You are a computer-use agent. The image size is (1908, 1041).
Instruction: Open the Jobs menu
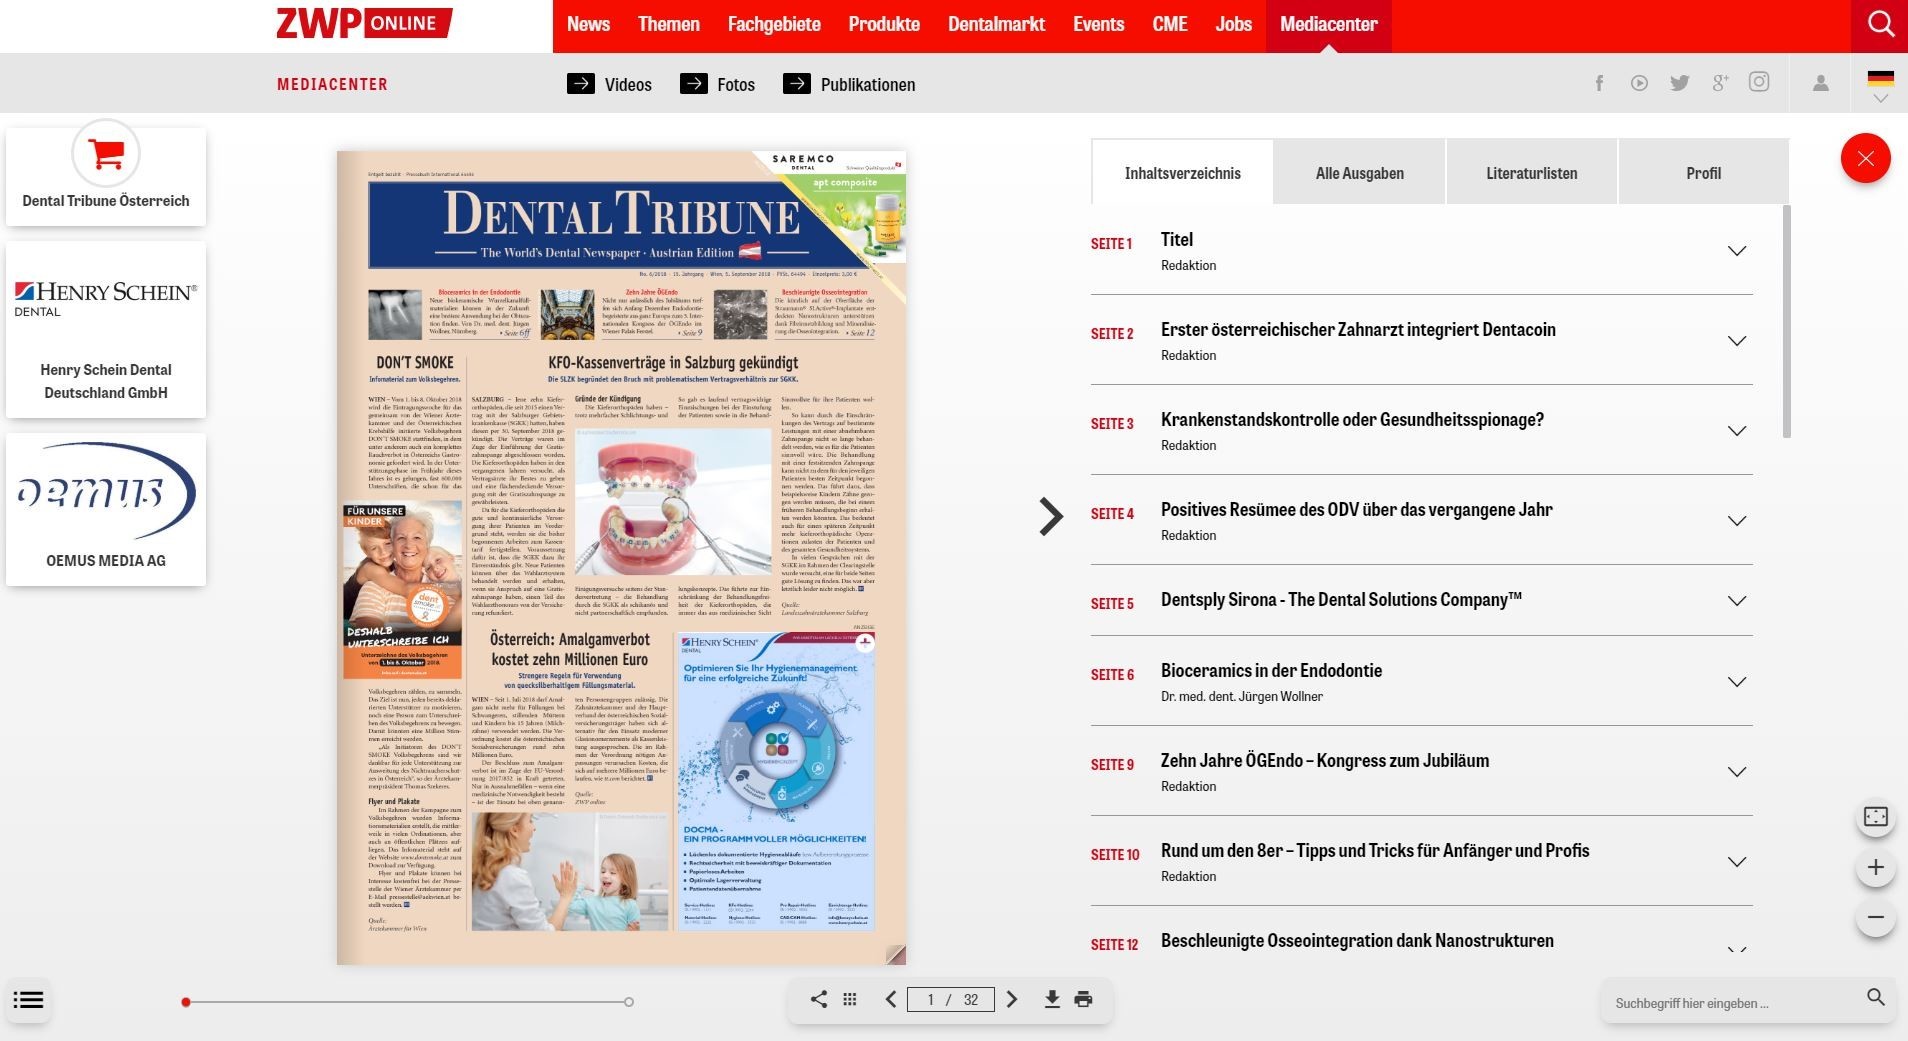1233,24
